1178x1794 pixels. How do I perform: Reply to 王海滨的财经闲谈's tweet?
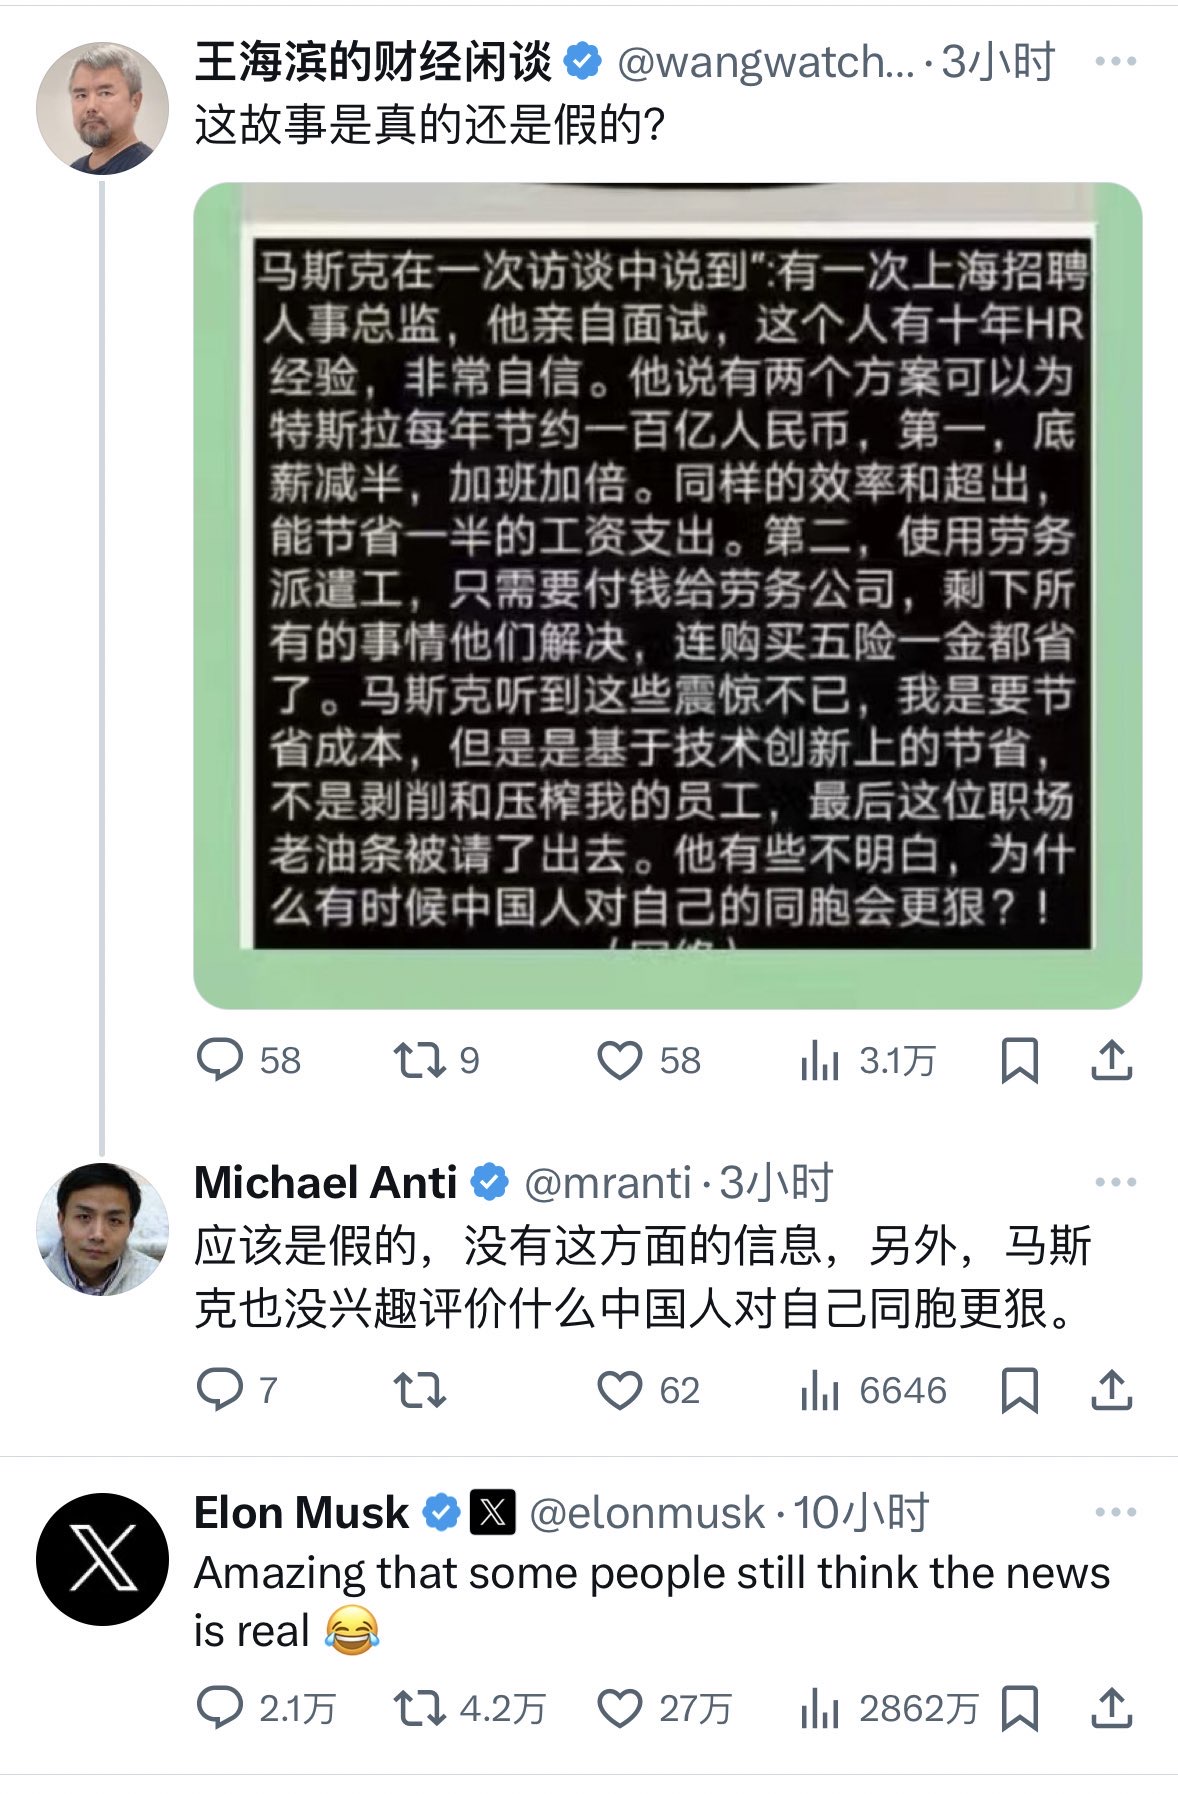tap(220, 1060)
